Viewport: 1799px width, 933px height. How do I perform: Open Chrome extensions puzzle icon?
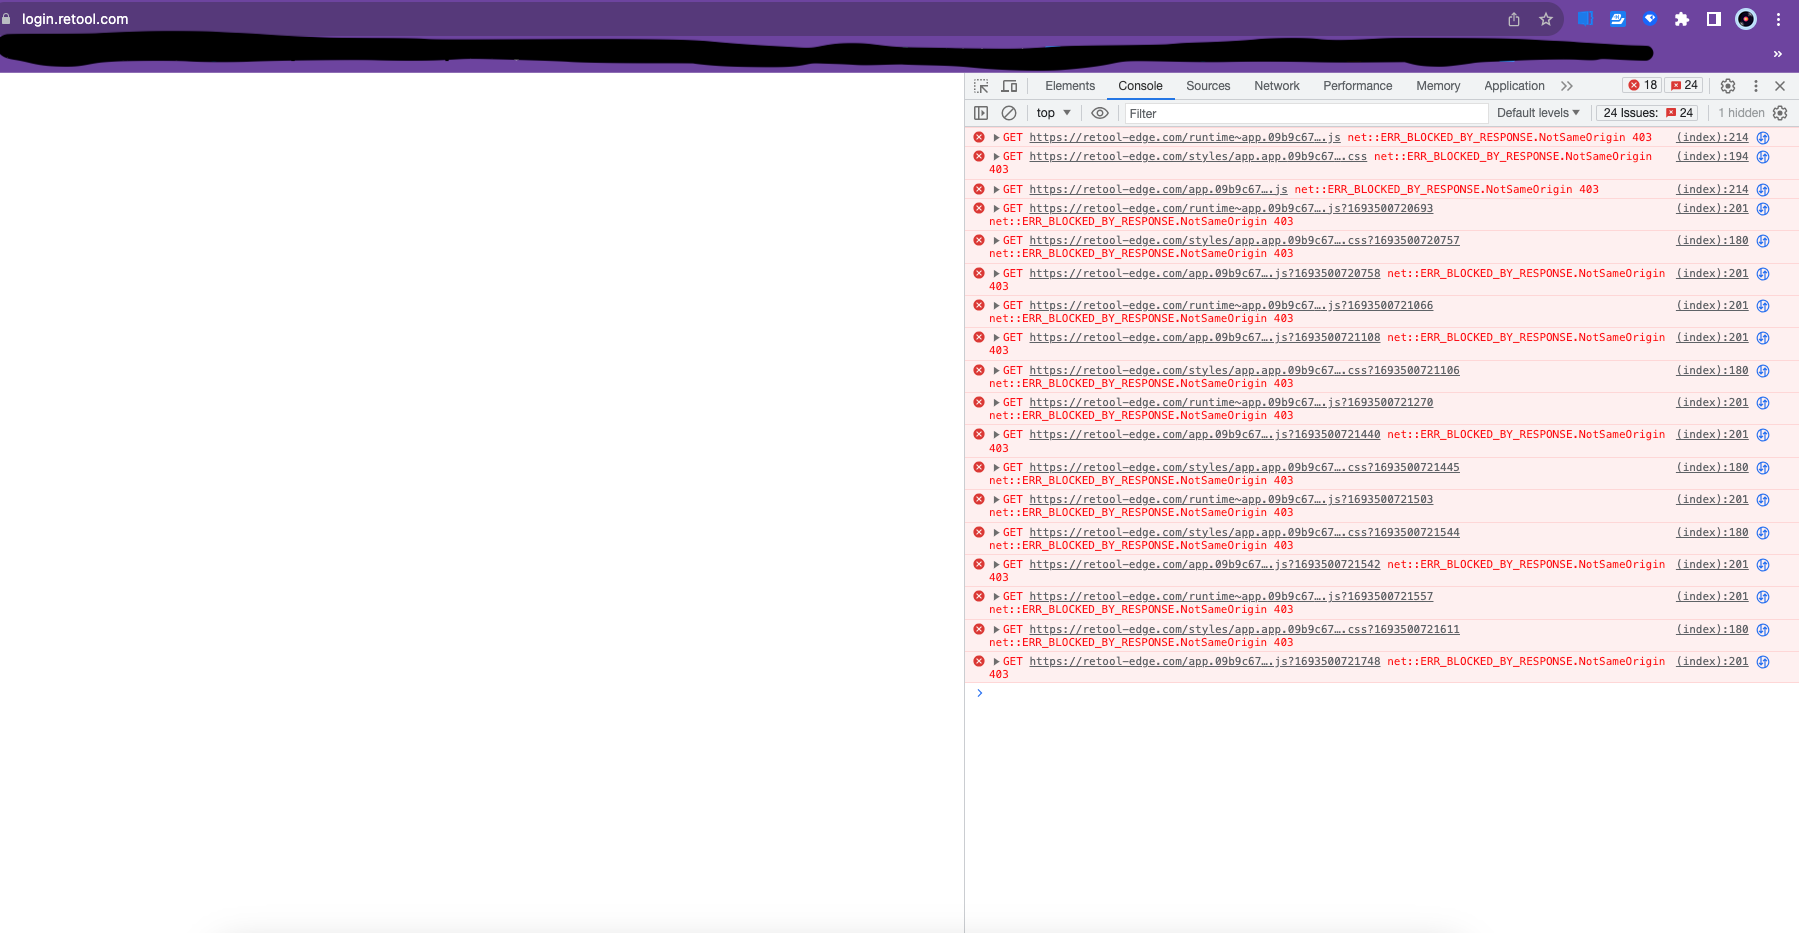click(x=1682, y=19)
